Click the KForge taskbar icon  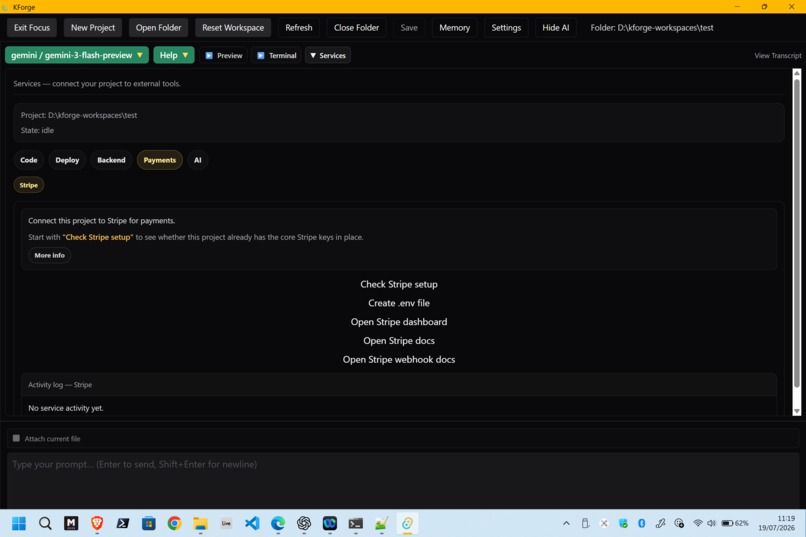(x=407, y=523)
